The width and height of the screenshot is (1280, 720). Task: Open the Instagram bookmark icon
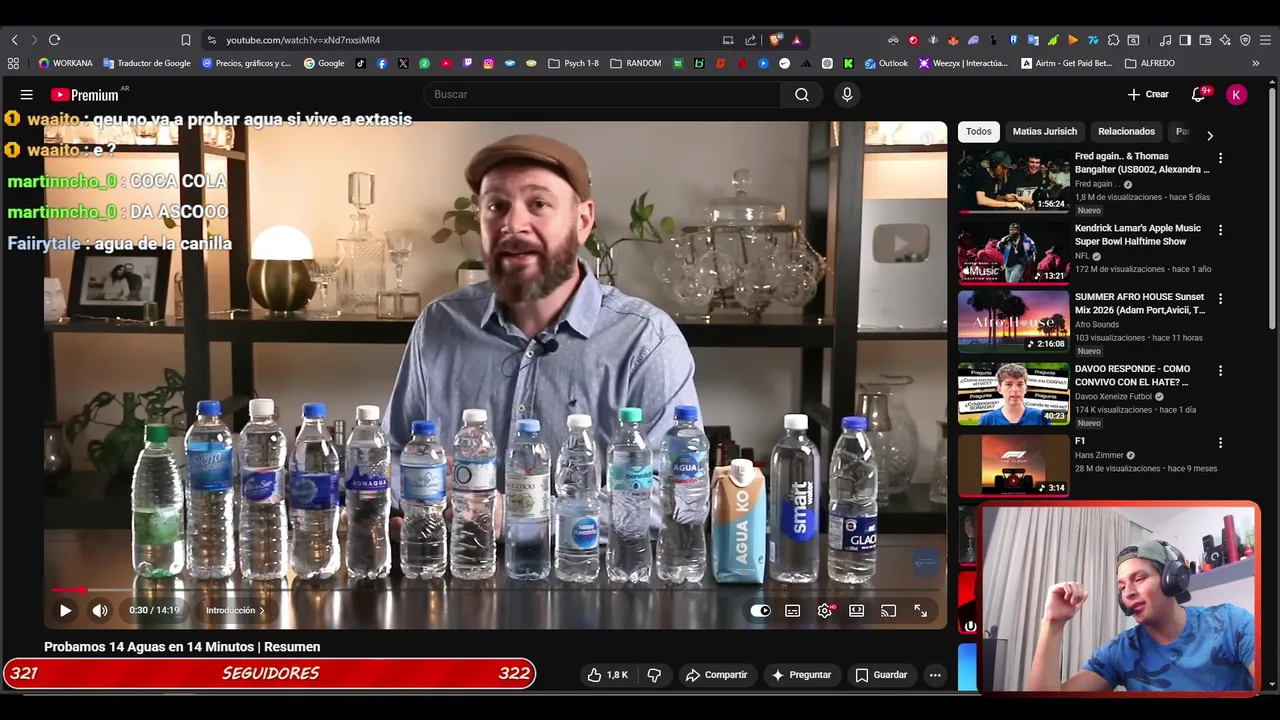(488, 63)
